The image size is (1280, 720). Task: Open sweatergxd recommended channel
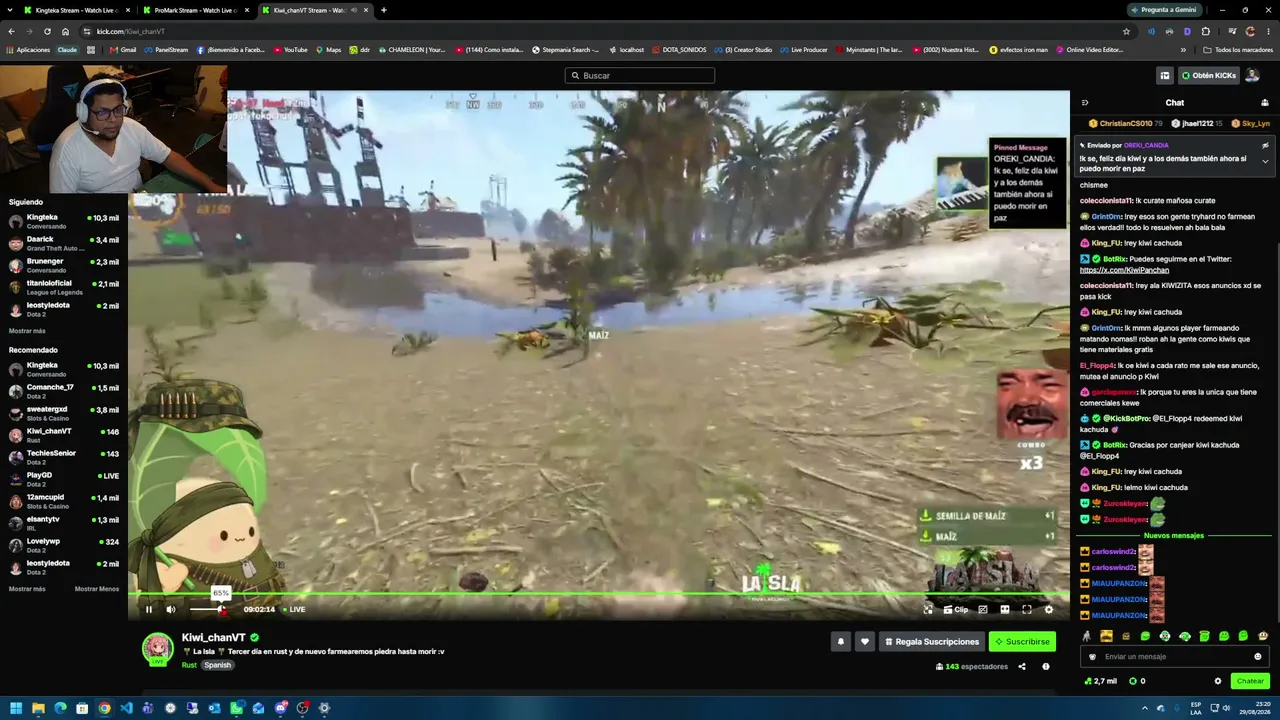click(x=63, y=413)
